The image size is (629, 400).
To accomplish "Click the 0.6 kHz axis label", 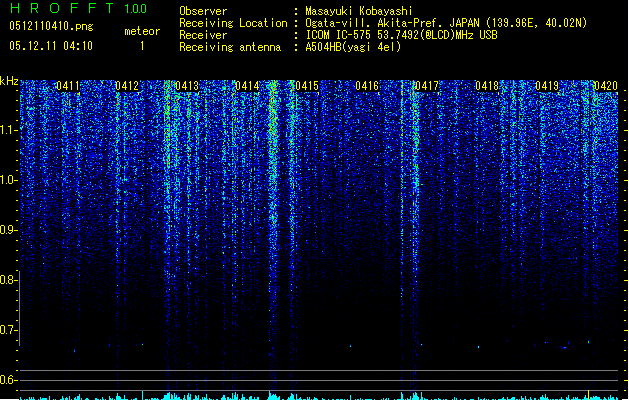I will click(x=8, y=380).
